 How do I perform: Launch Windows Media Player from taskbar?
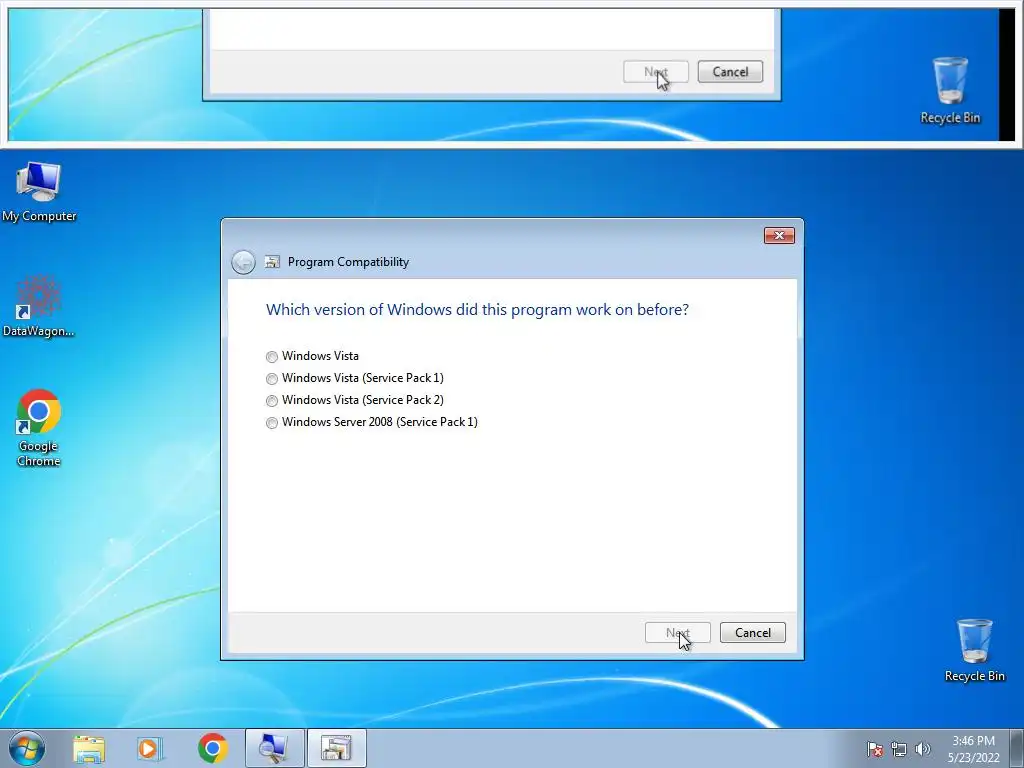[x=150, y=748]
